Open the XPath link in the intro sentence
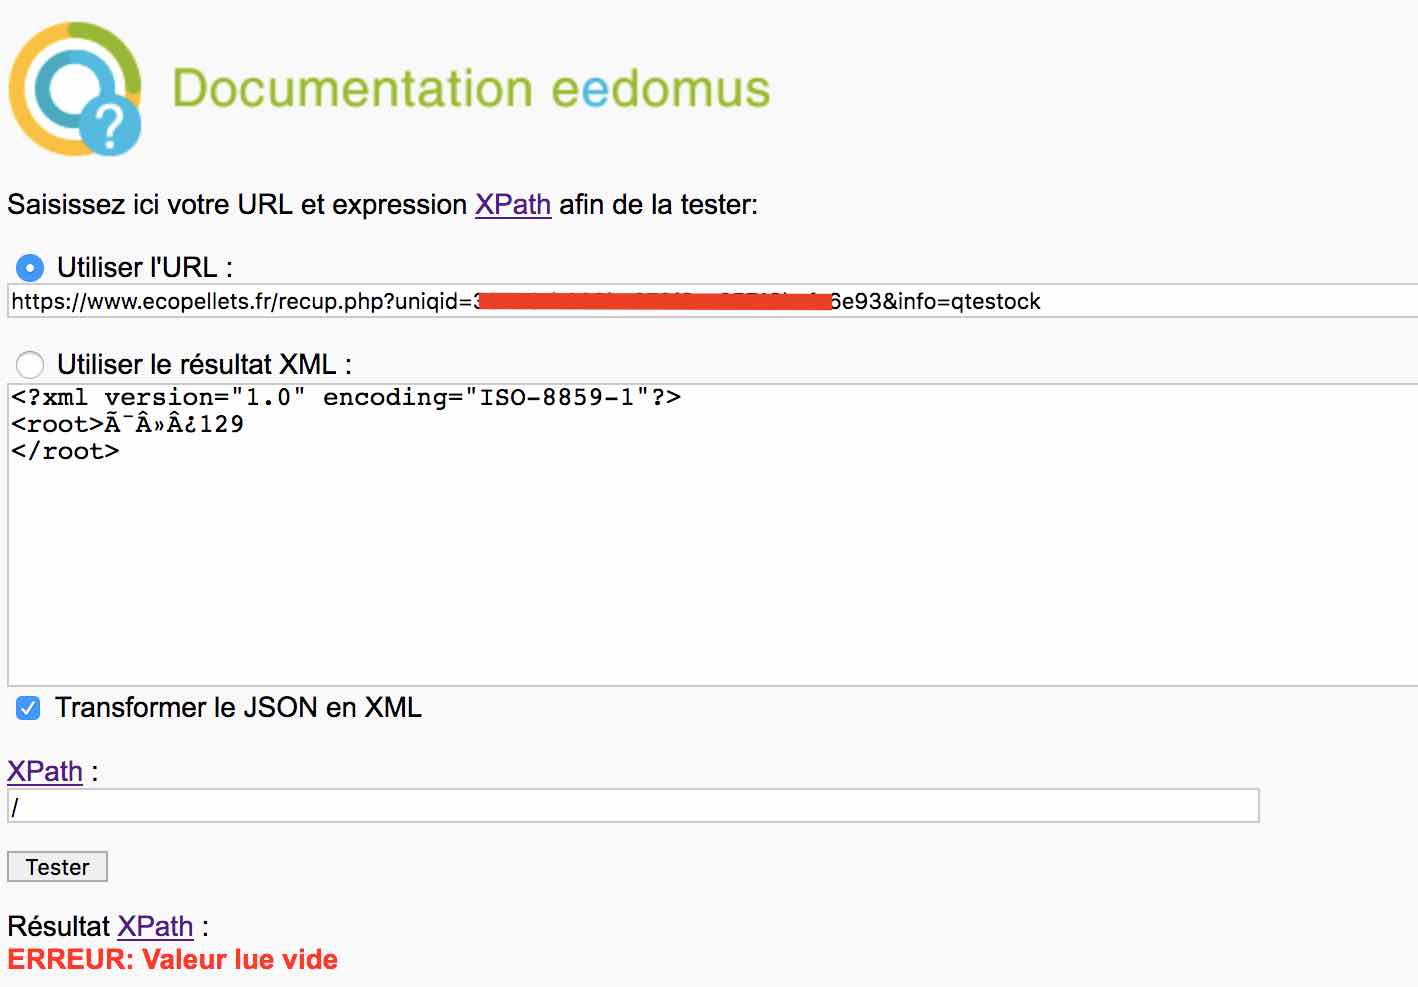This screenshot has height=987, width=1418. pyautogui.click(x=512, y=204)
